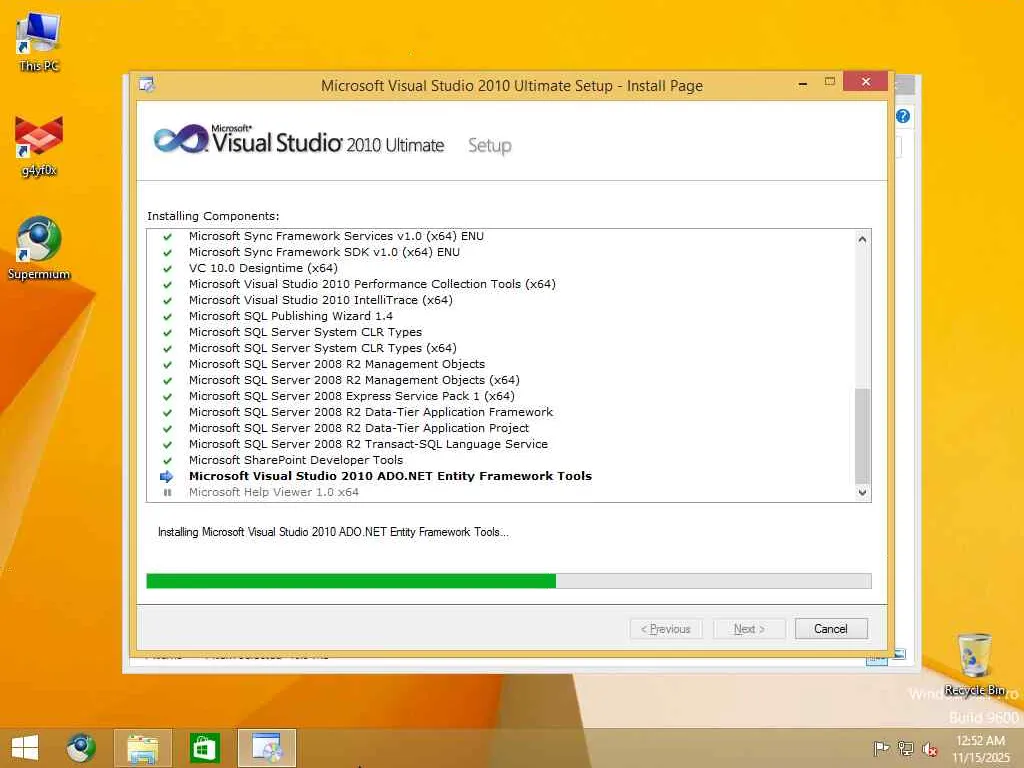Open the Windows Store taskbar icon
This screenshot has width=1024, height=768.
click(204, 748)
